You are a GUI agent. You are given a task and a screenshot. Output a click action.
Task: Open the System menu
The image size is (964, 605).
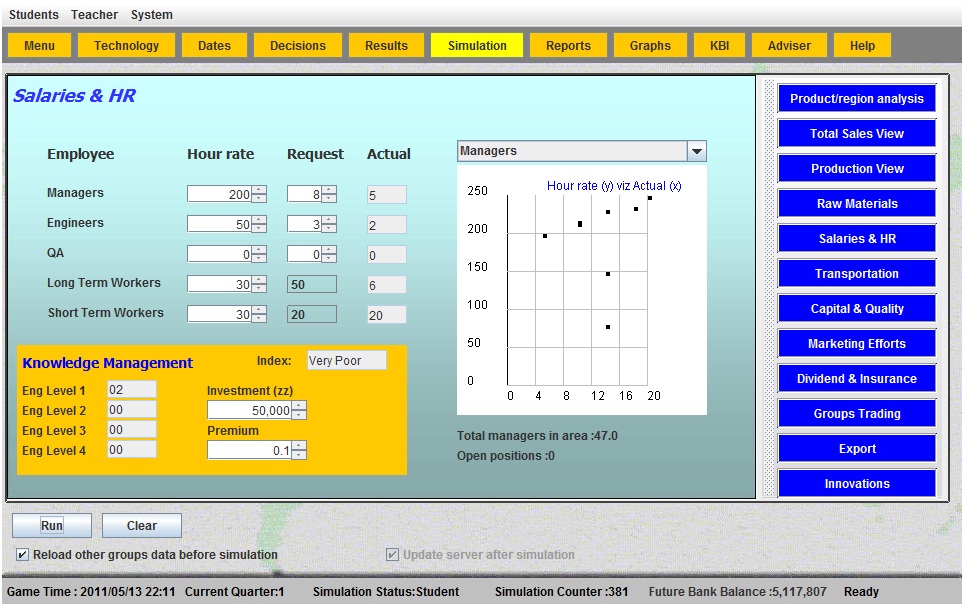(152, 15)
